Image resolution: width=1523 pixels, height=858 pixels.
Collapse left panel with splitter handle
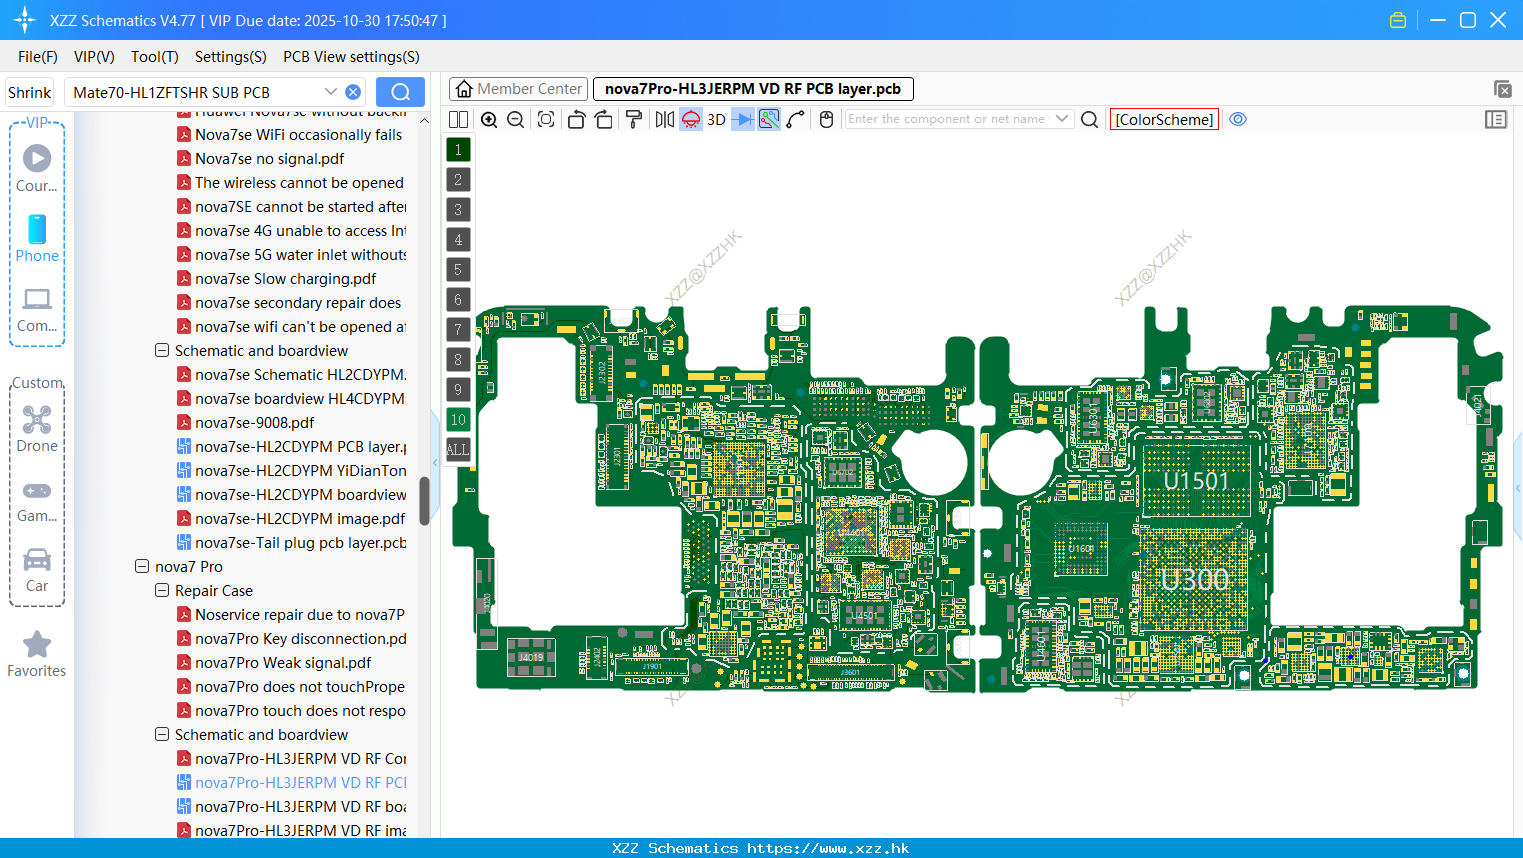coord(435,463)
